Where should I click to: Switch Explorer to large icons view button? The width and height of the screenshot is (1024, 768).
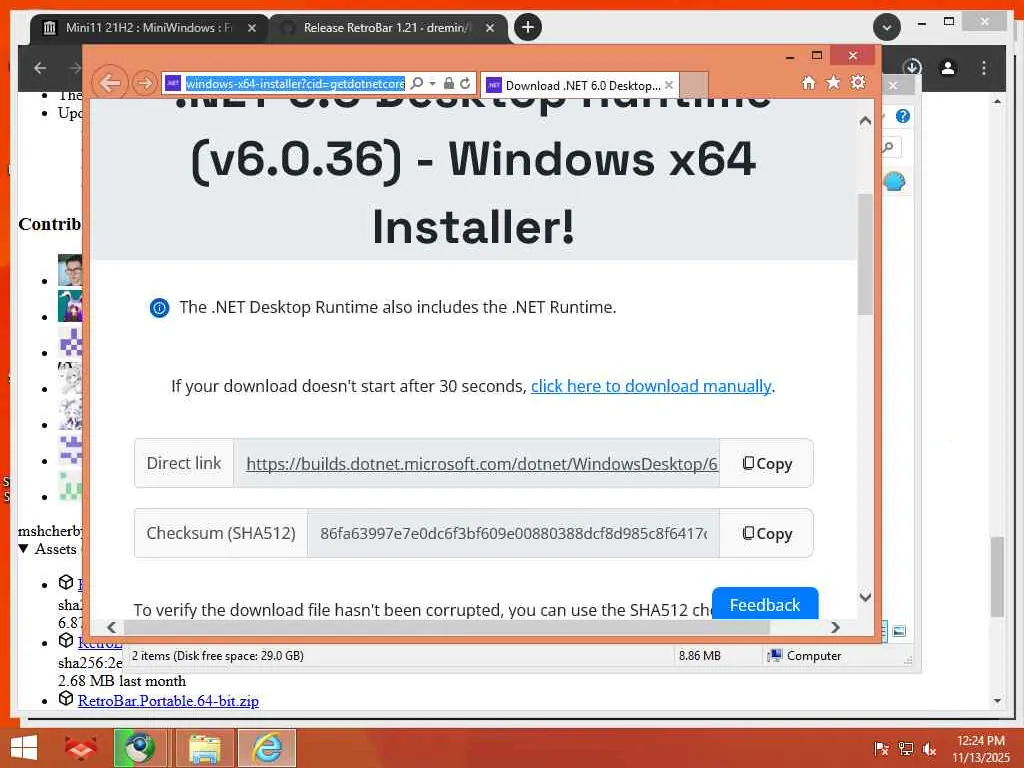click(x=899, y=631)
